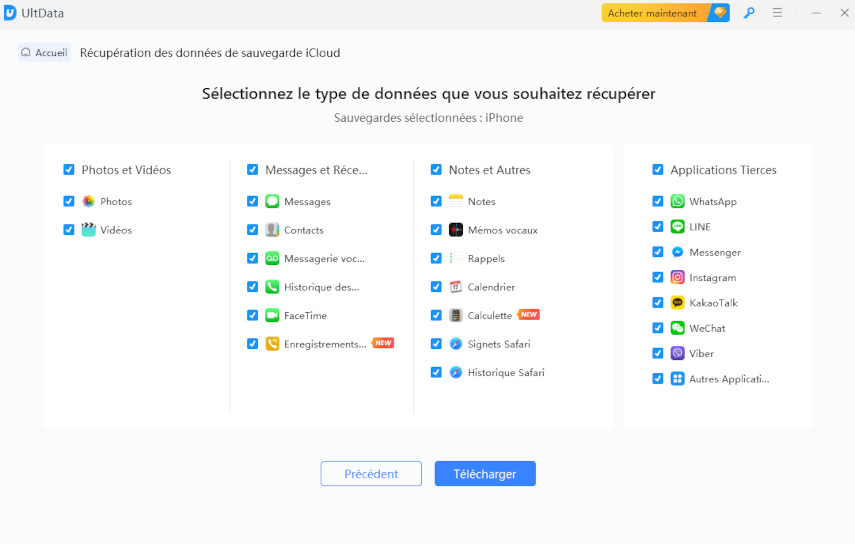Toggle the Instagram checkbox

point(658,277)
